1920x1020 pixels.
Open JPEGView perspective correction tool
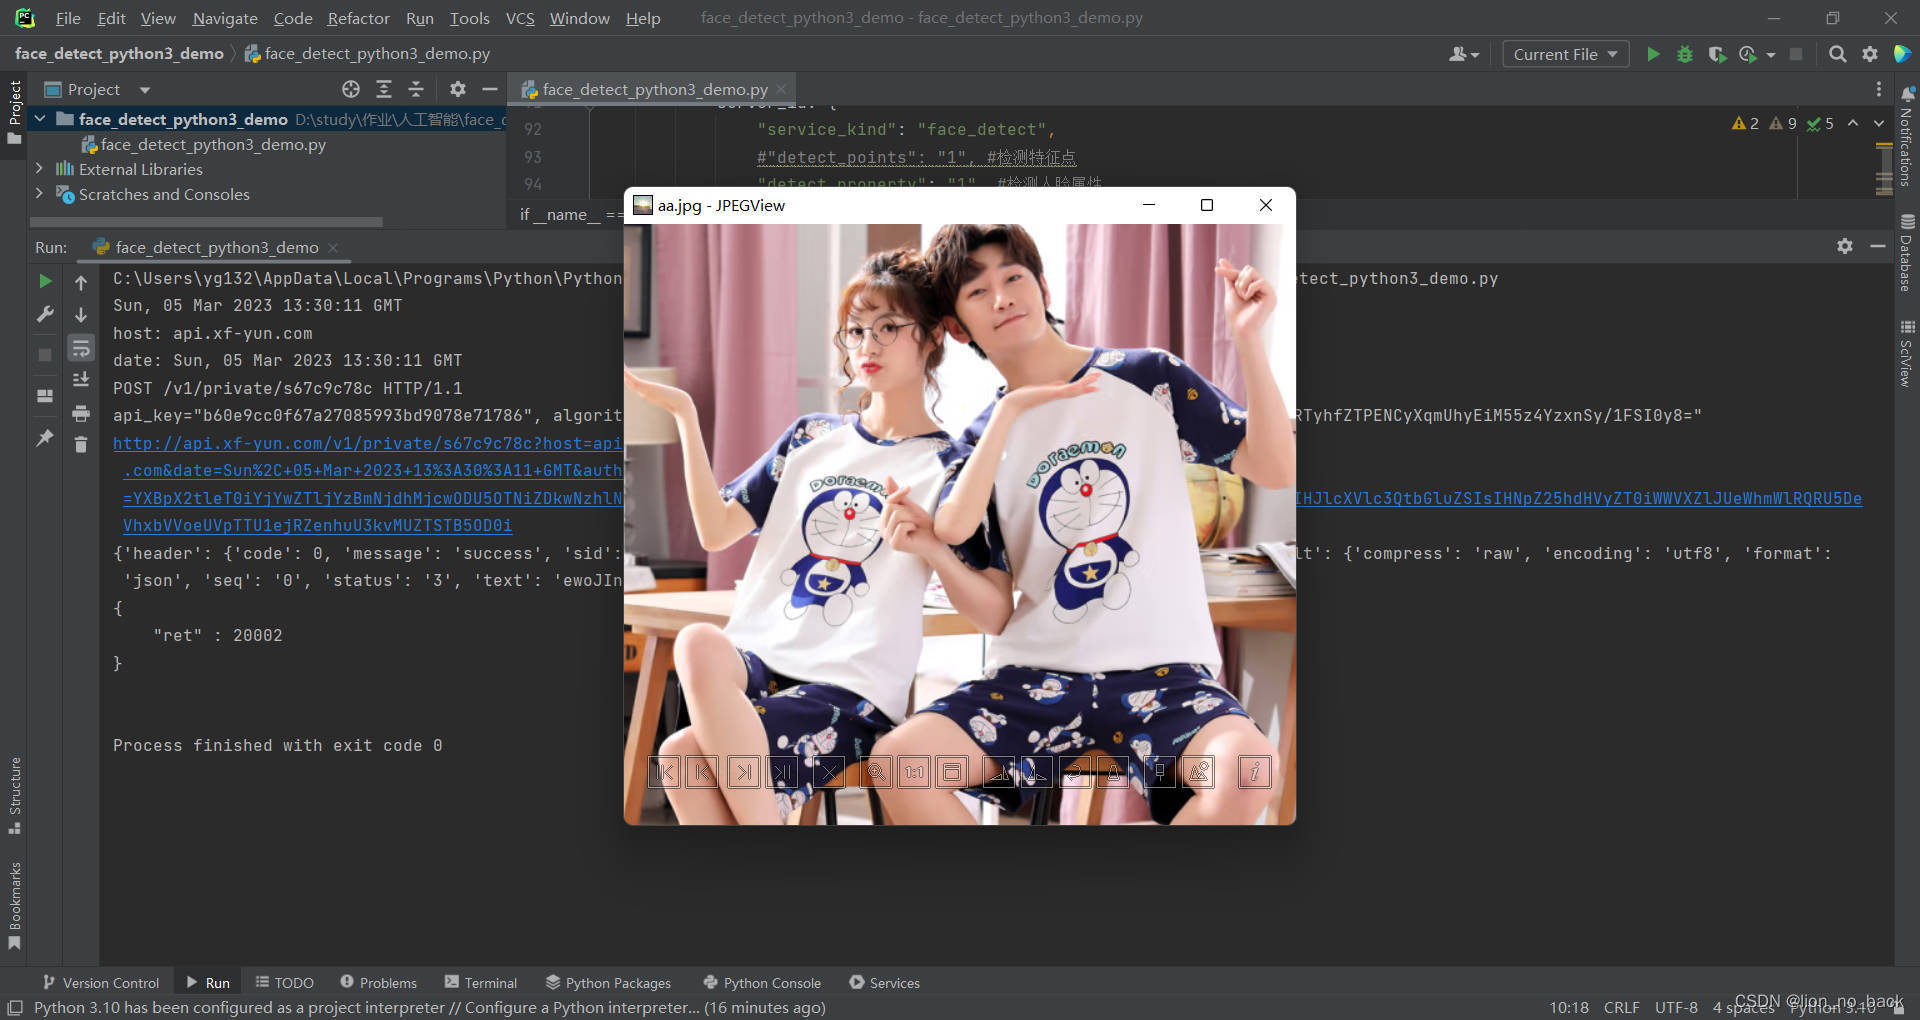tap(1114, 772)
